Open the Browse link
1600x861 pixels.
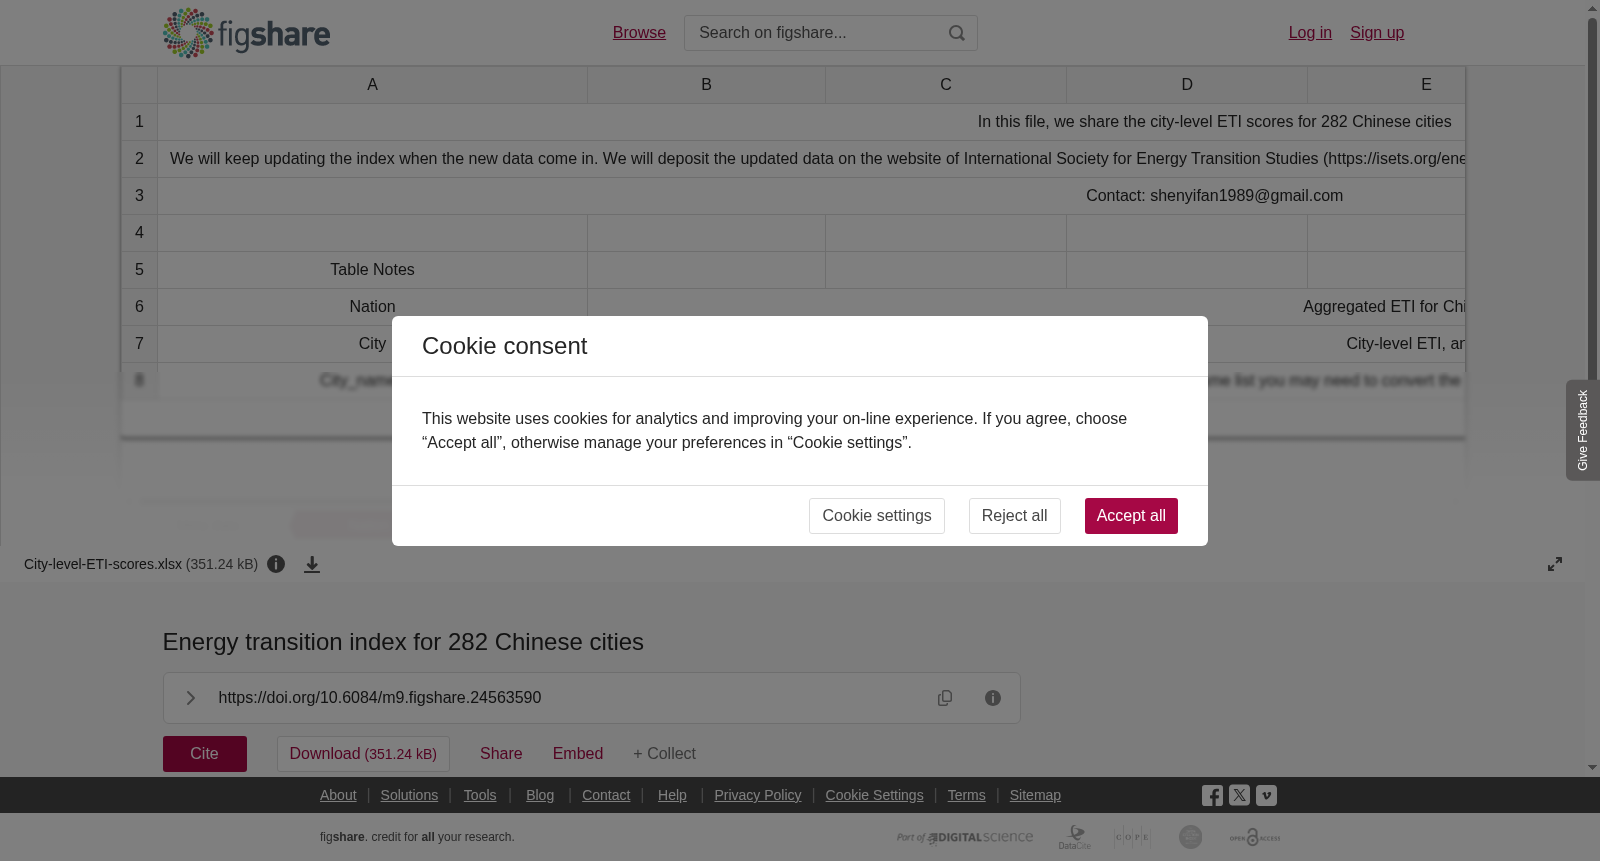639,33
